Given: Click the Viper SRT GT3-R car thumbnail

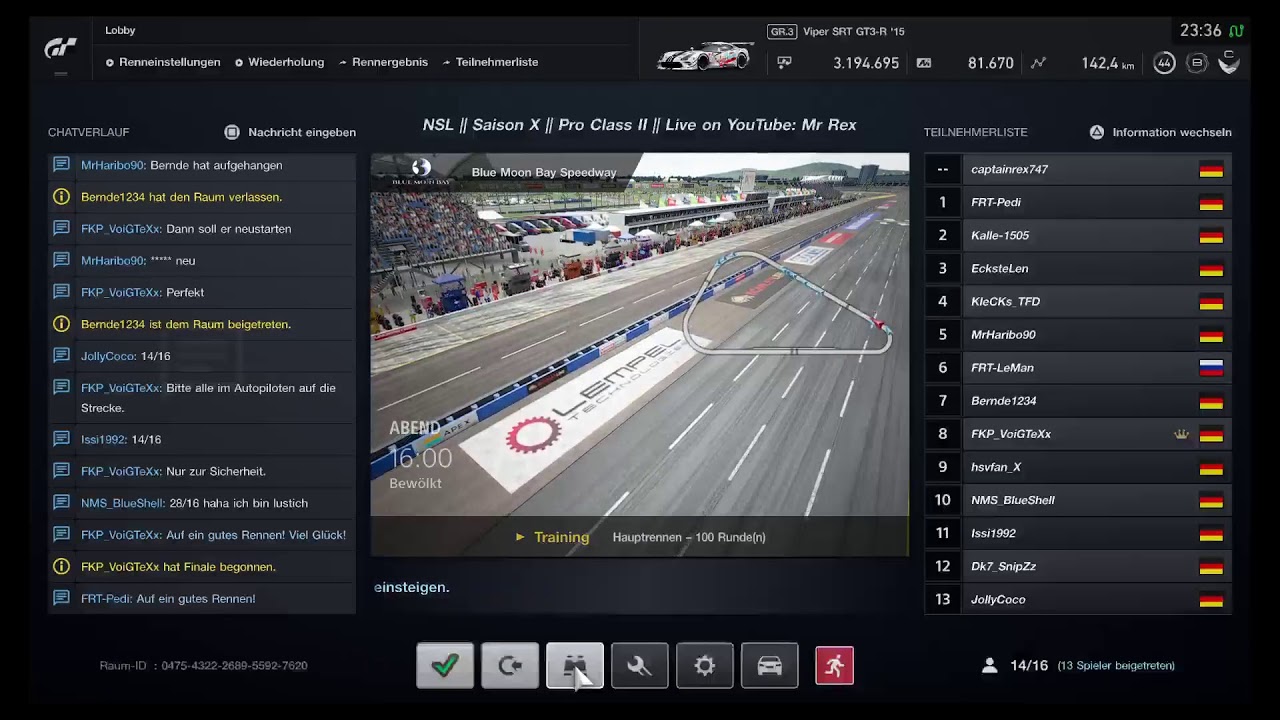Looking at the screenshot, I should [x=705, y=56].
